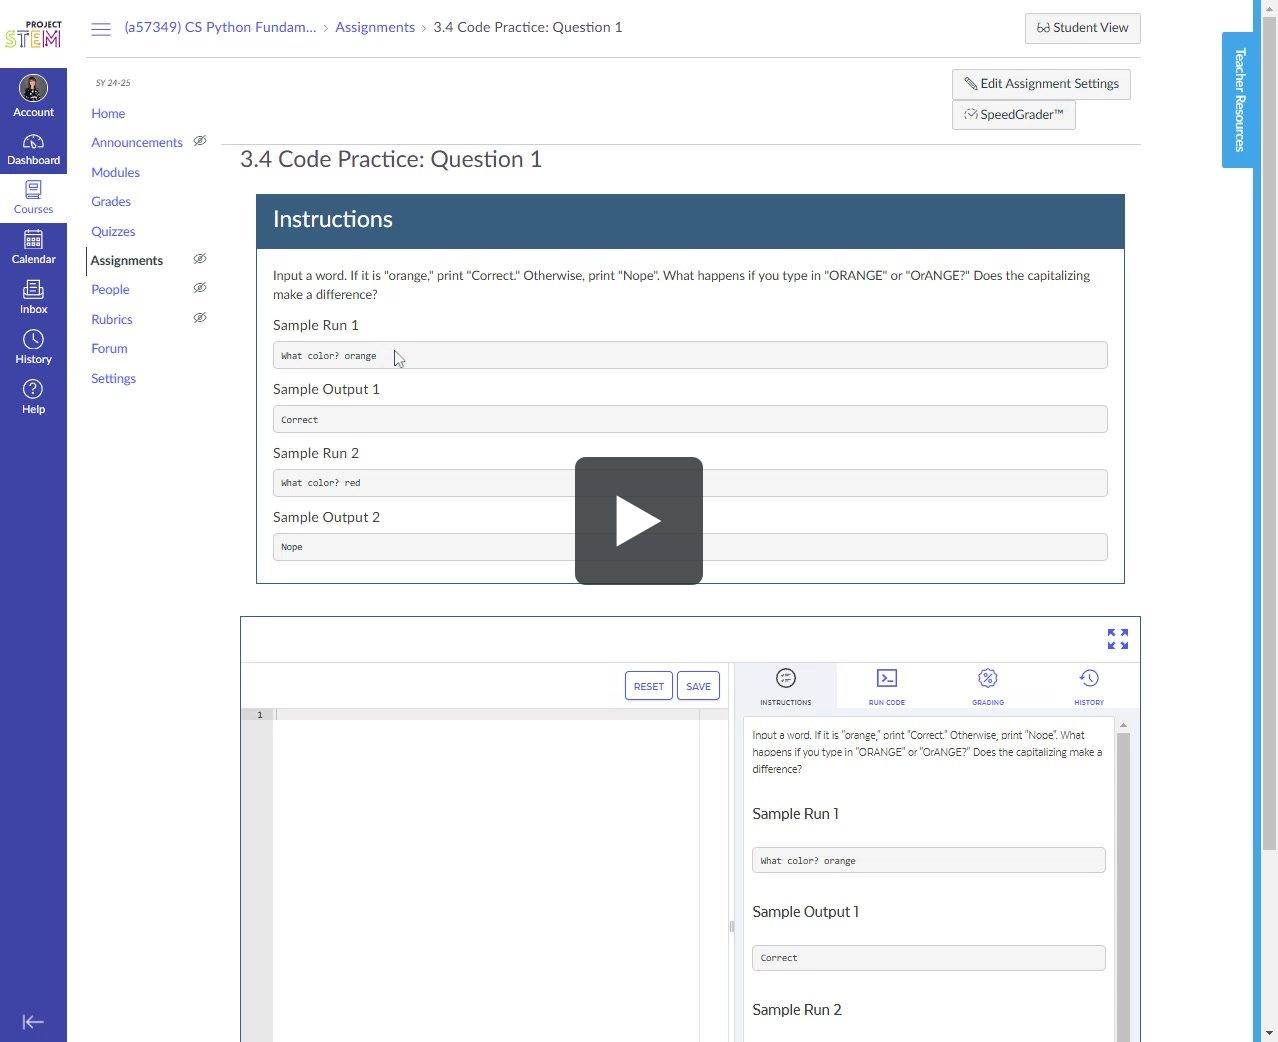The width and height of the screenshot is (1278, 1042).
Task: Click the Help question mark icon
Action: (x=33, y=390)
